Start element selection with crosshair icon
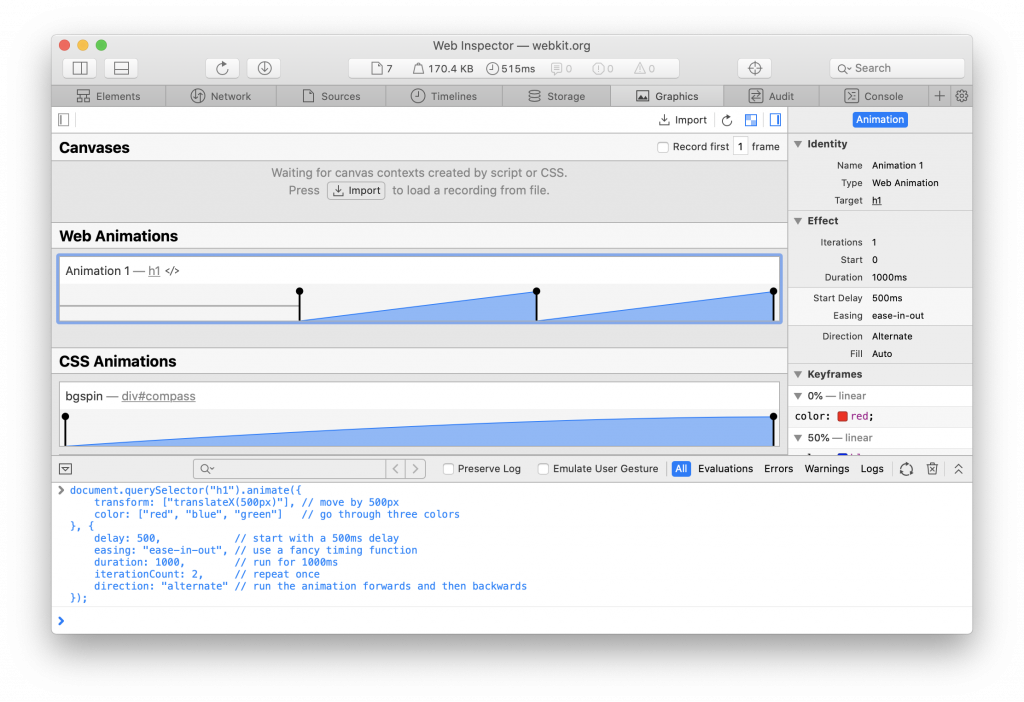Viewport: 1024px width, 702px height. click(755, 68)
